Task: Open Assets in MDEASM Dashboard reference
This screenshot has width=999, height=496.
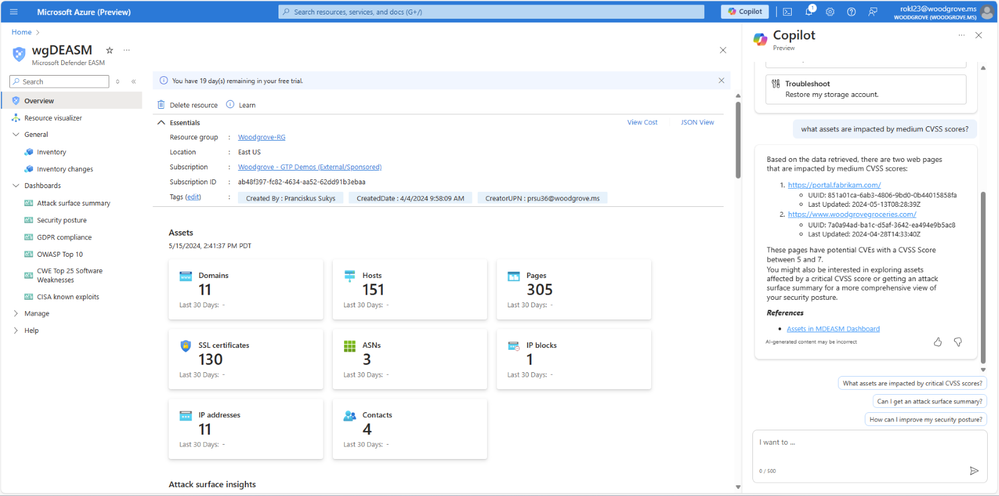Action: click(x=833, y=329)
